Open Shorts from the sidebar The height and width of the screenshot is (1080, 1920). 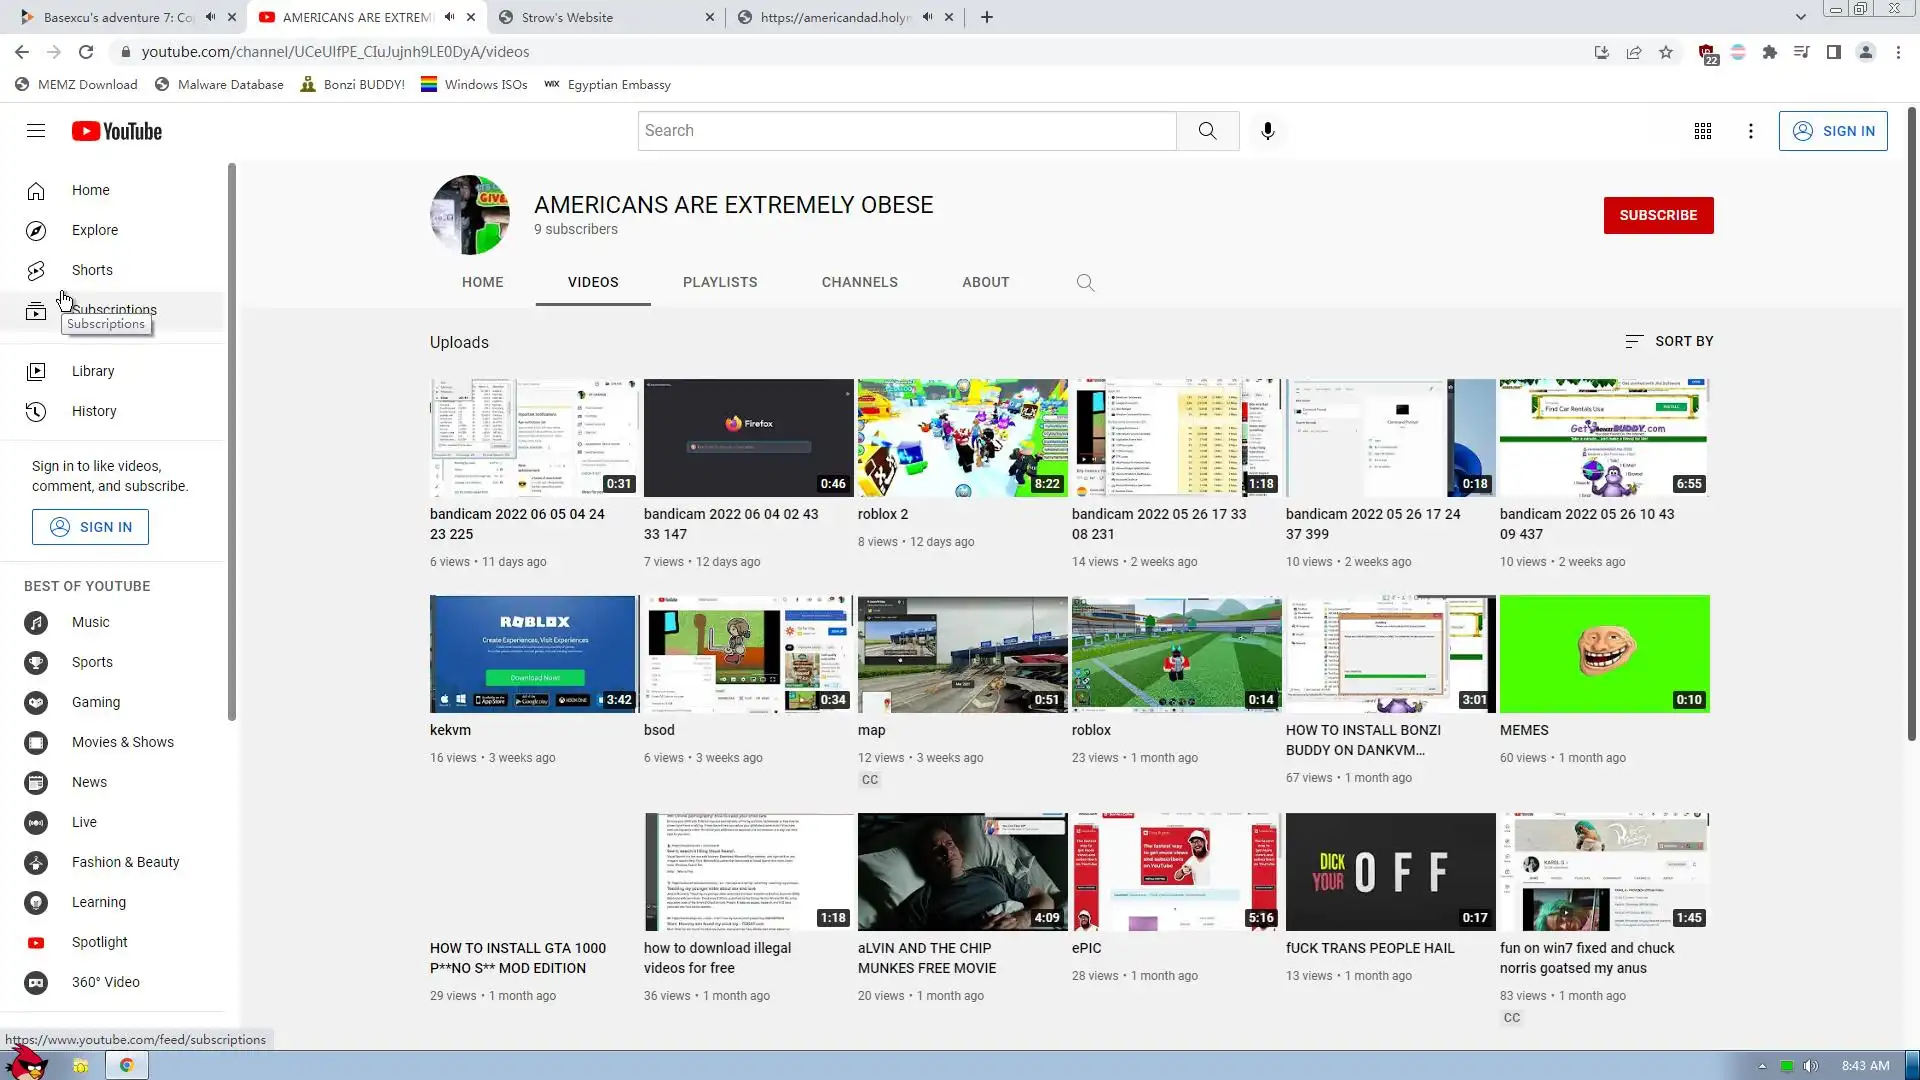91,270
